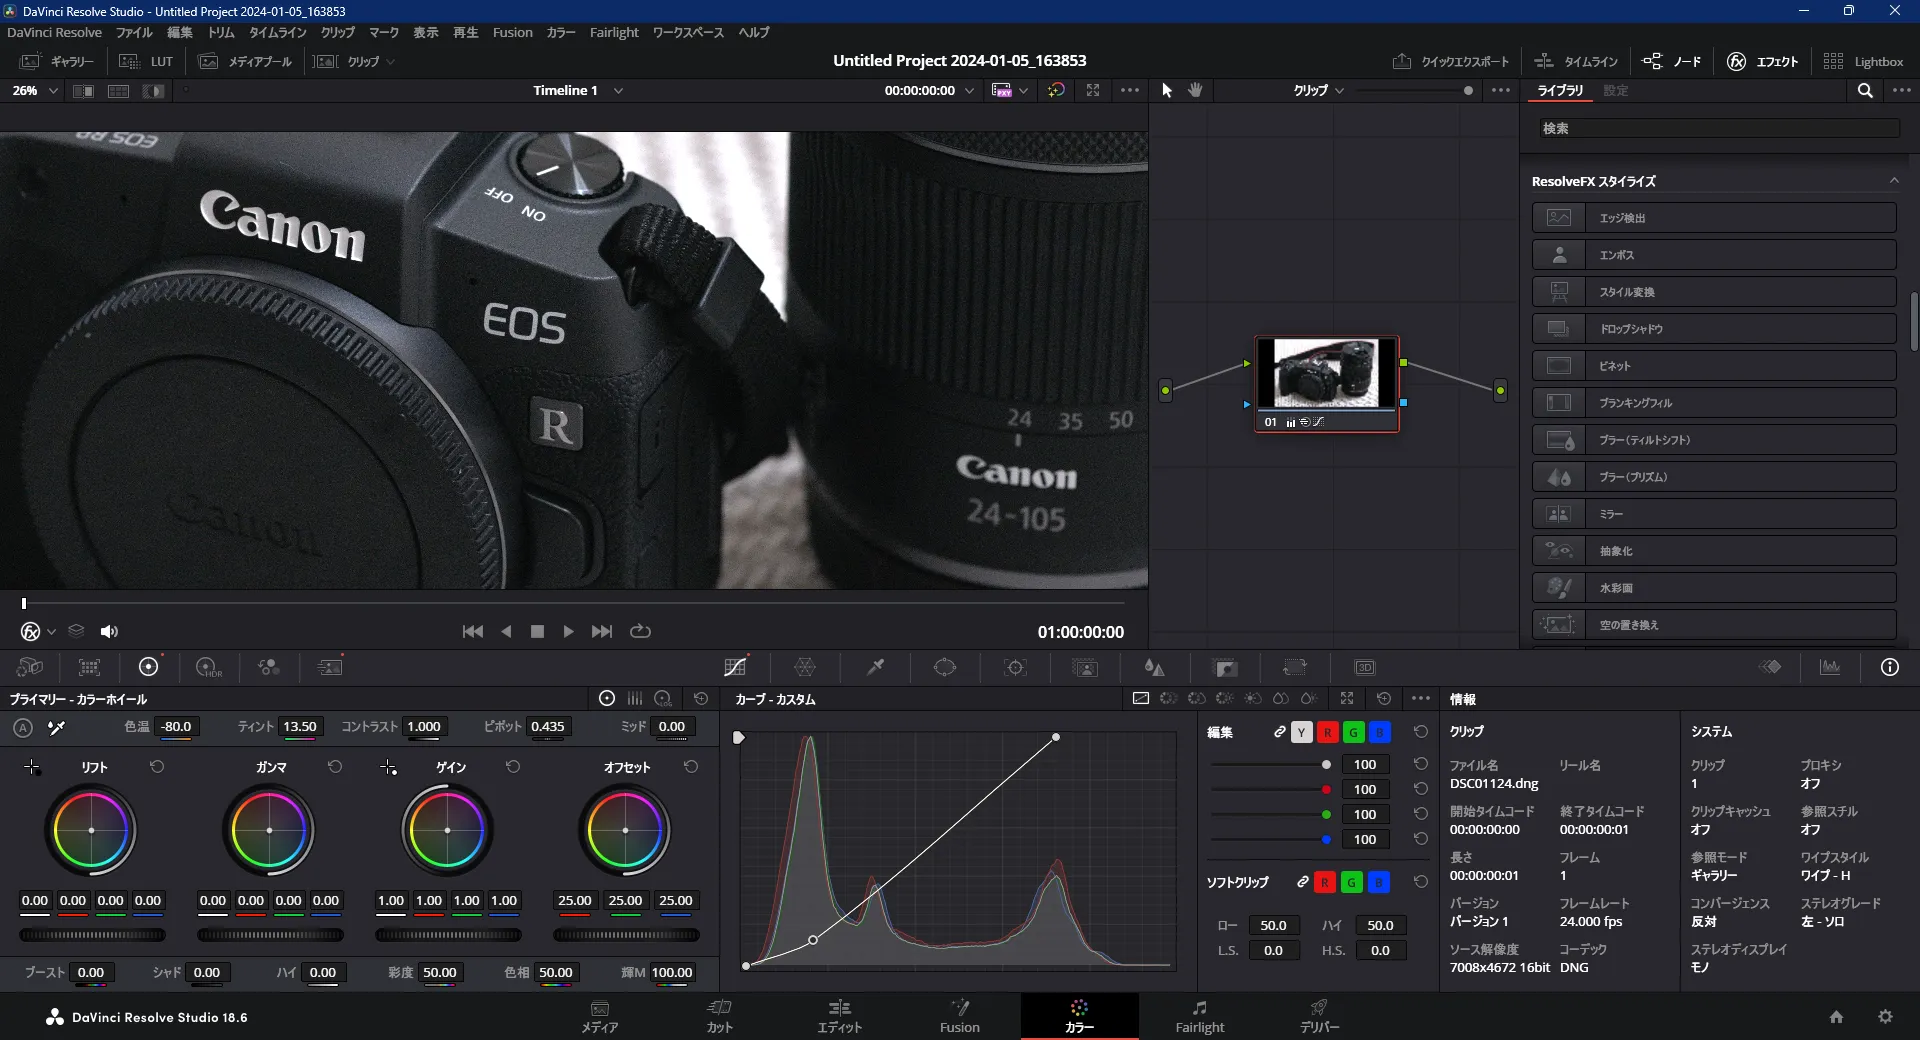Toggle loop playback in viewer
The width and height of the screenshot is (1920, 1040).
tap(640, 631)
